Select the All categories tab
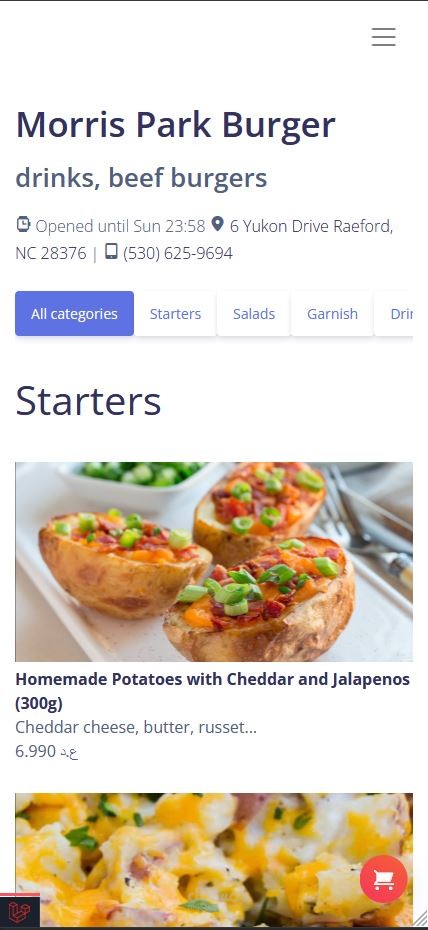428x930 pixels. pyautogui.click(x=74, y=313)
